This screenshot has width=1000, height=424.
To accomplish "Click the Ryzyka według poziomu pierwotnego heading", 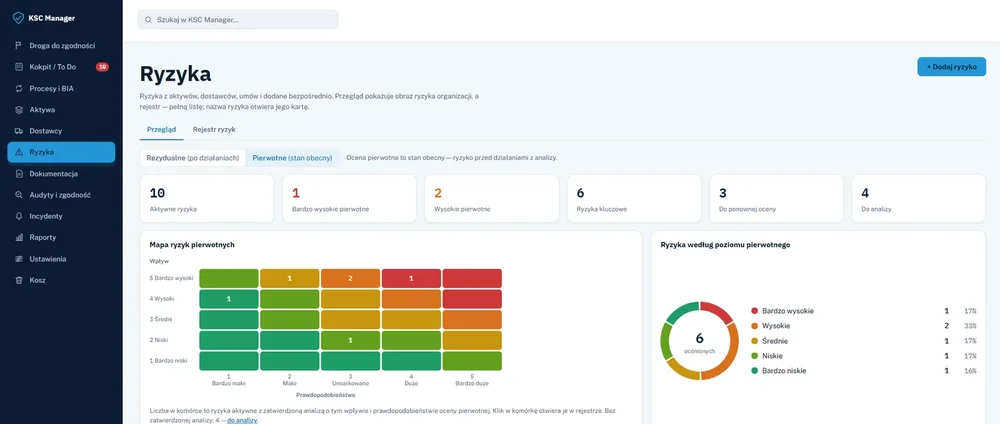I will [x=726, y=244].
